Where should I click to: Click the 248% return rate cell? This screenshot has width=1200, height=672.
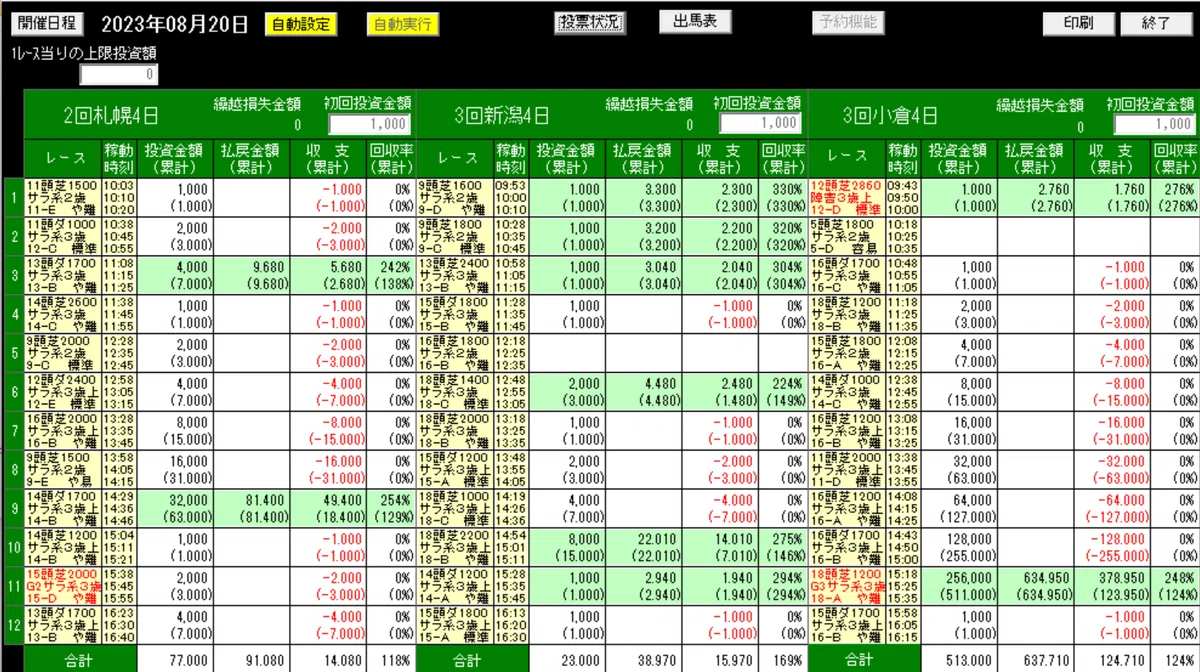[x=1175, y=586]
